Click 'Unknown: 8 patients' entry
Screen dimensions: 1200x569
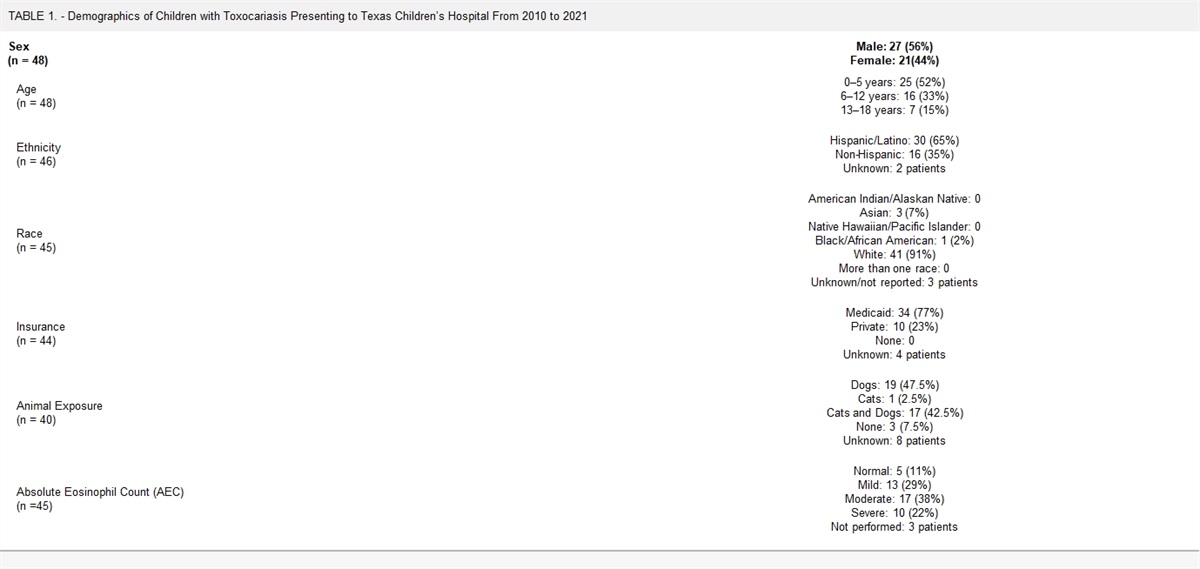(893, 441)
